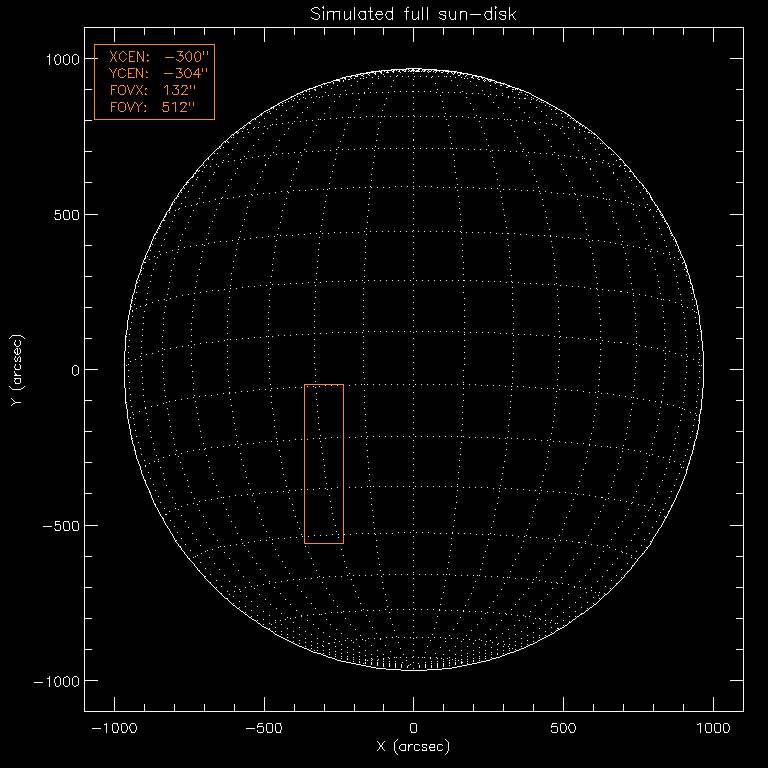The height and width of the screenshot is (768, 768).
Task: Click the 'X (arcsec)' axis label
Action: [x=413, y=747]
